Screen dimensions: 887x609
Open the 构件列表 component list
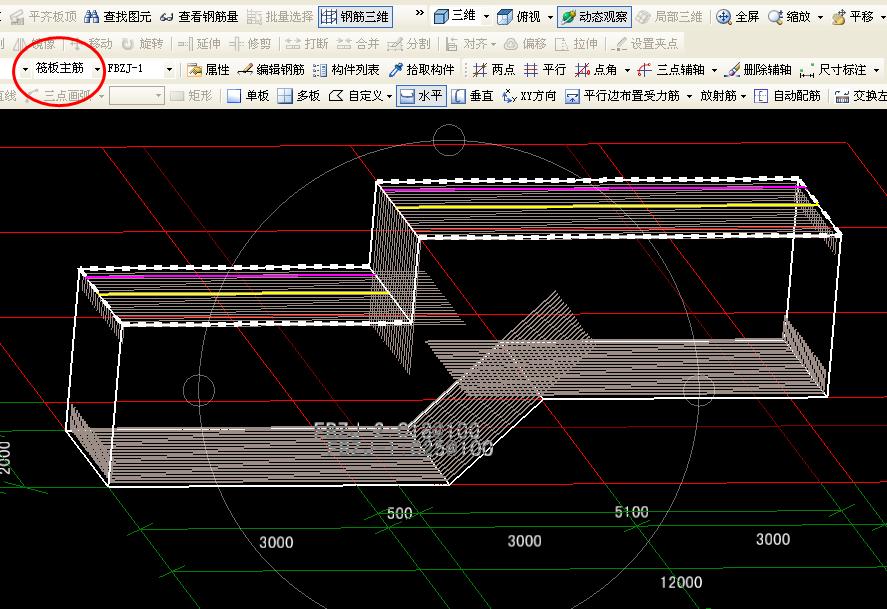[x=346, y=70]
